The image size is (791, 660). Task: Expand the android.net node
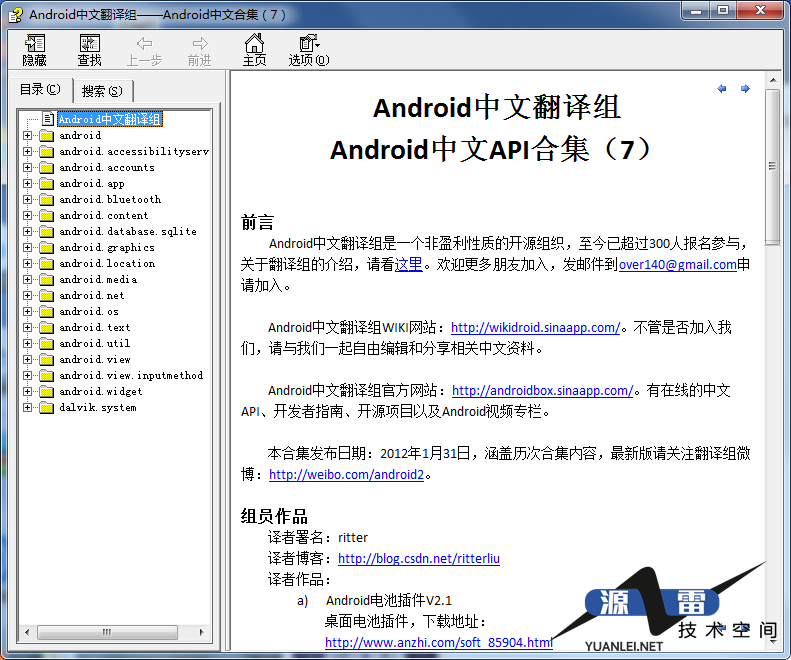[x=27, y=296]
